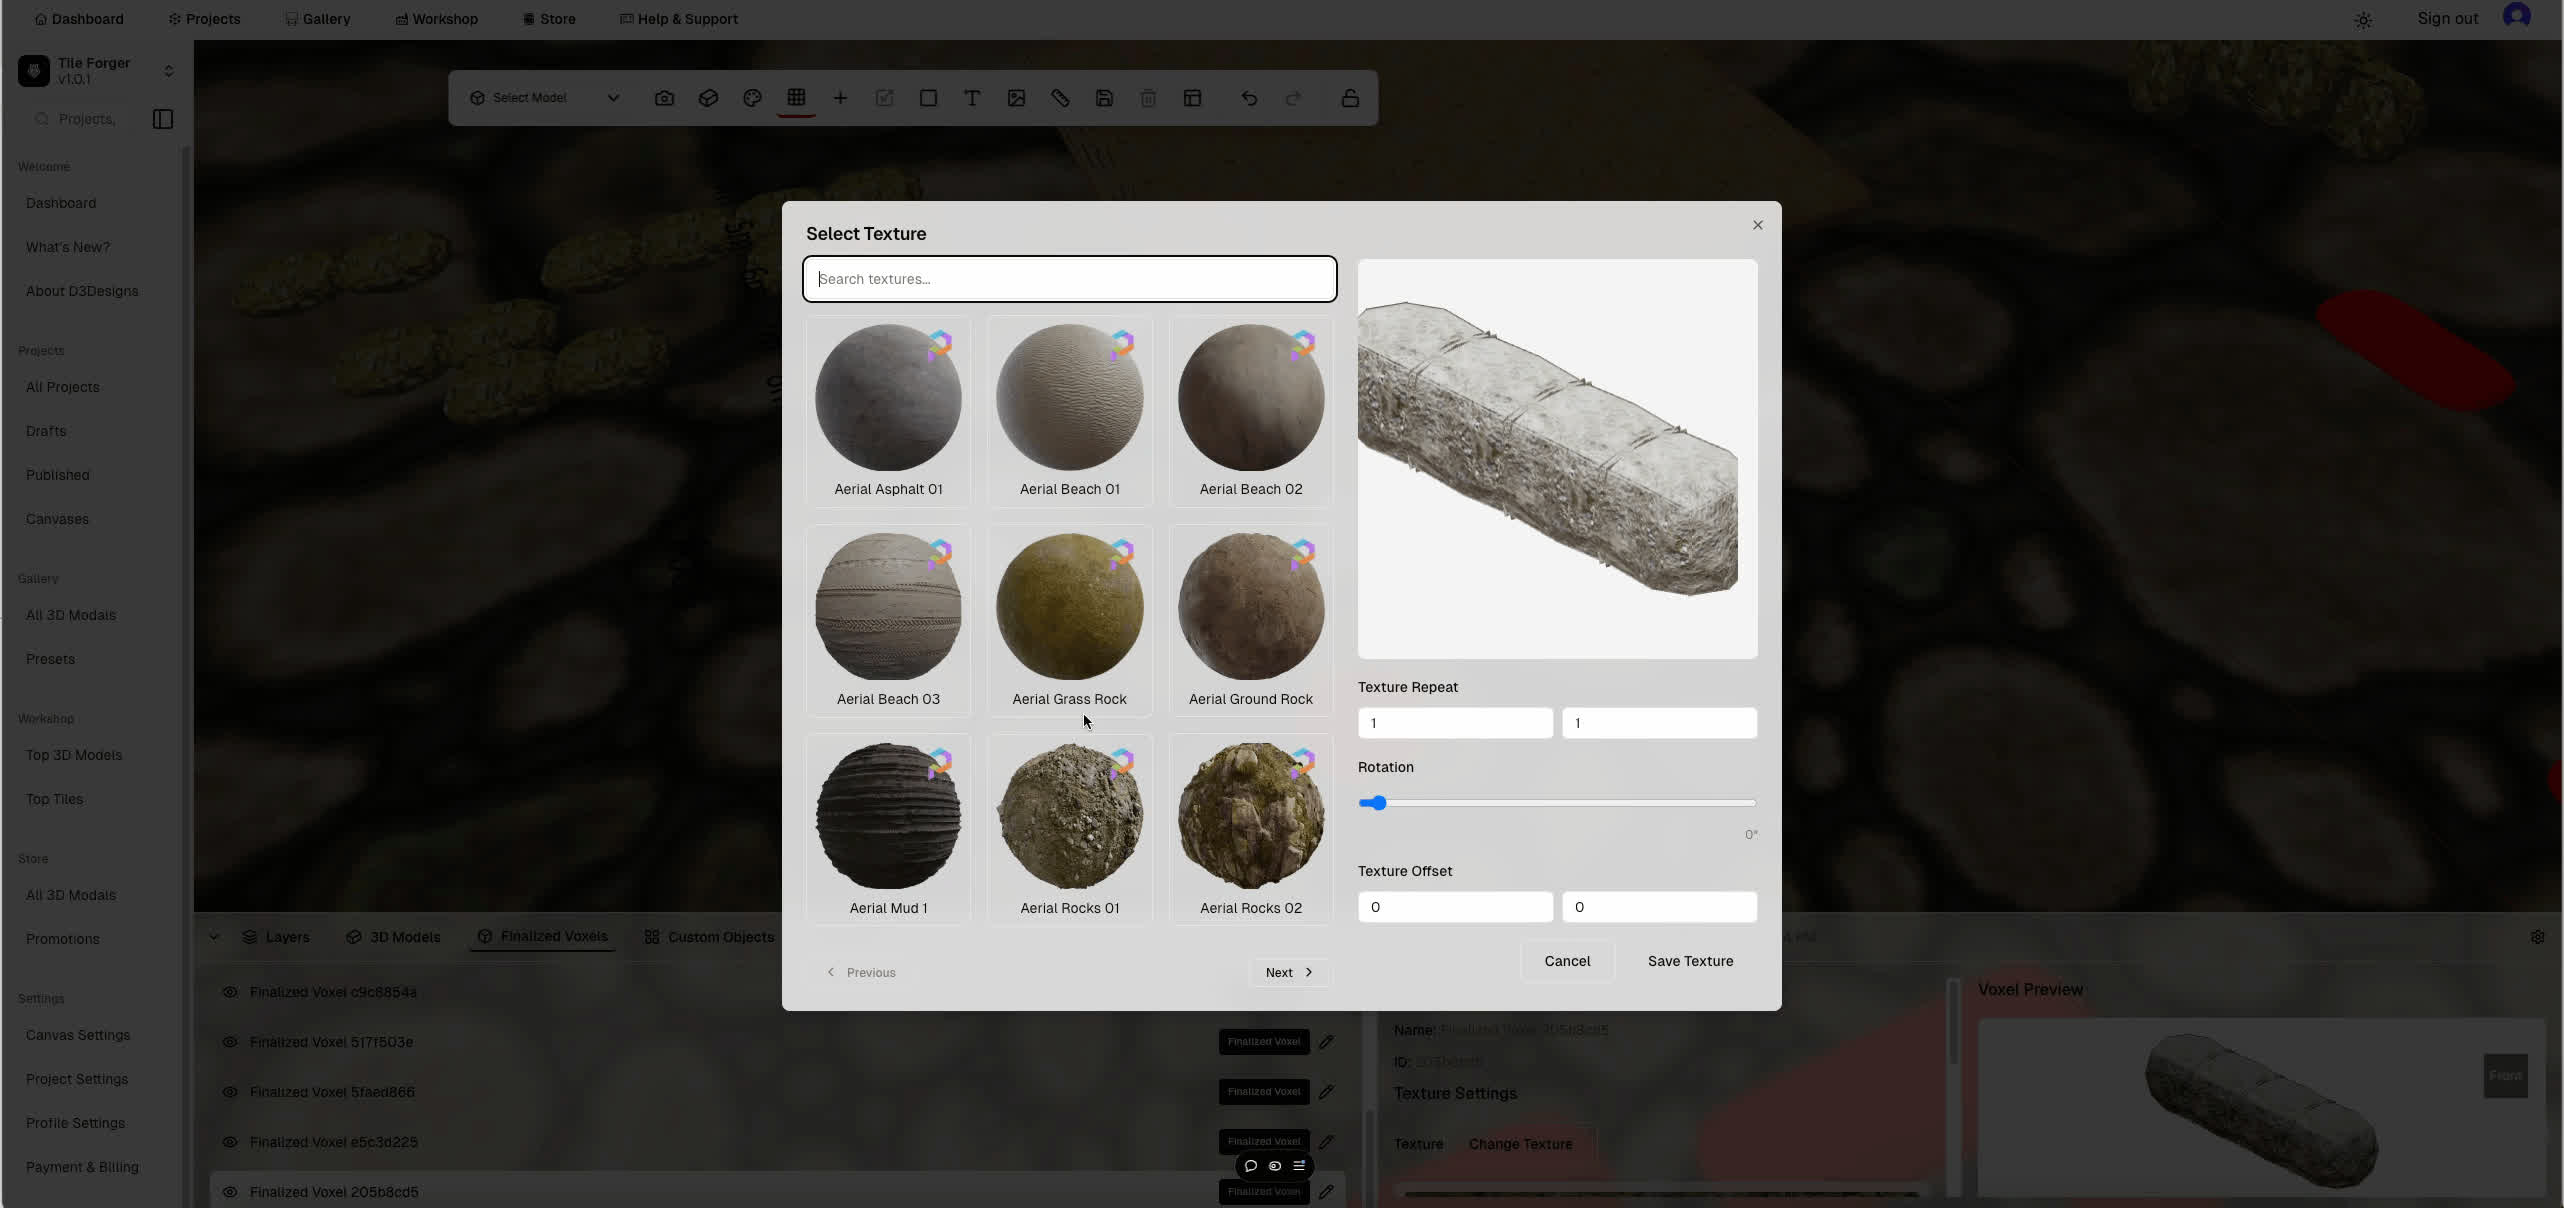Select the ruler measure tool icon

pos(1060,98)
